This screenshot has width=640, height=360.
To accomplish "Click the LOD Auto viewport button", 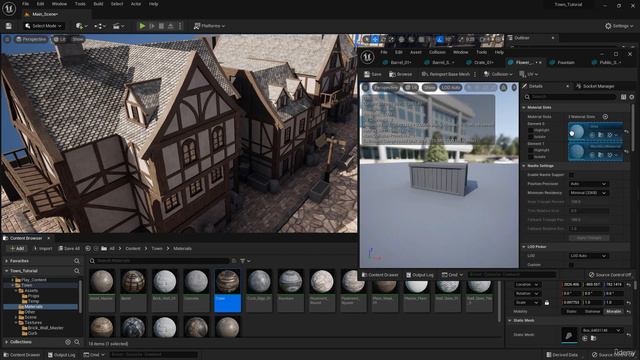I will (451, 87).
